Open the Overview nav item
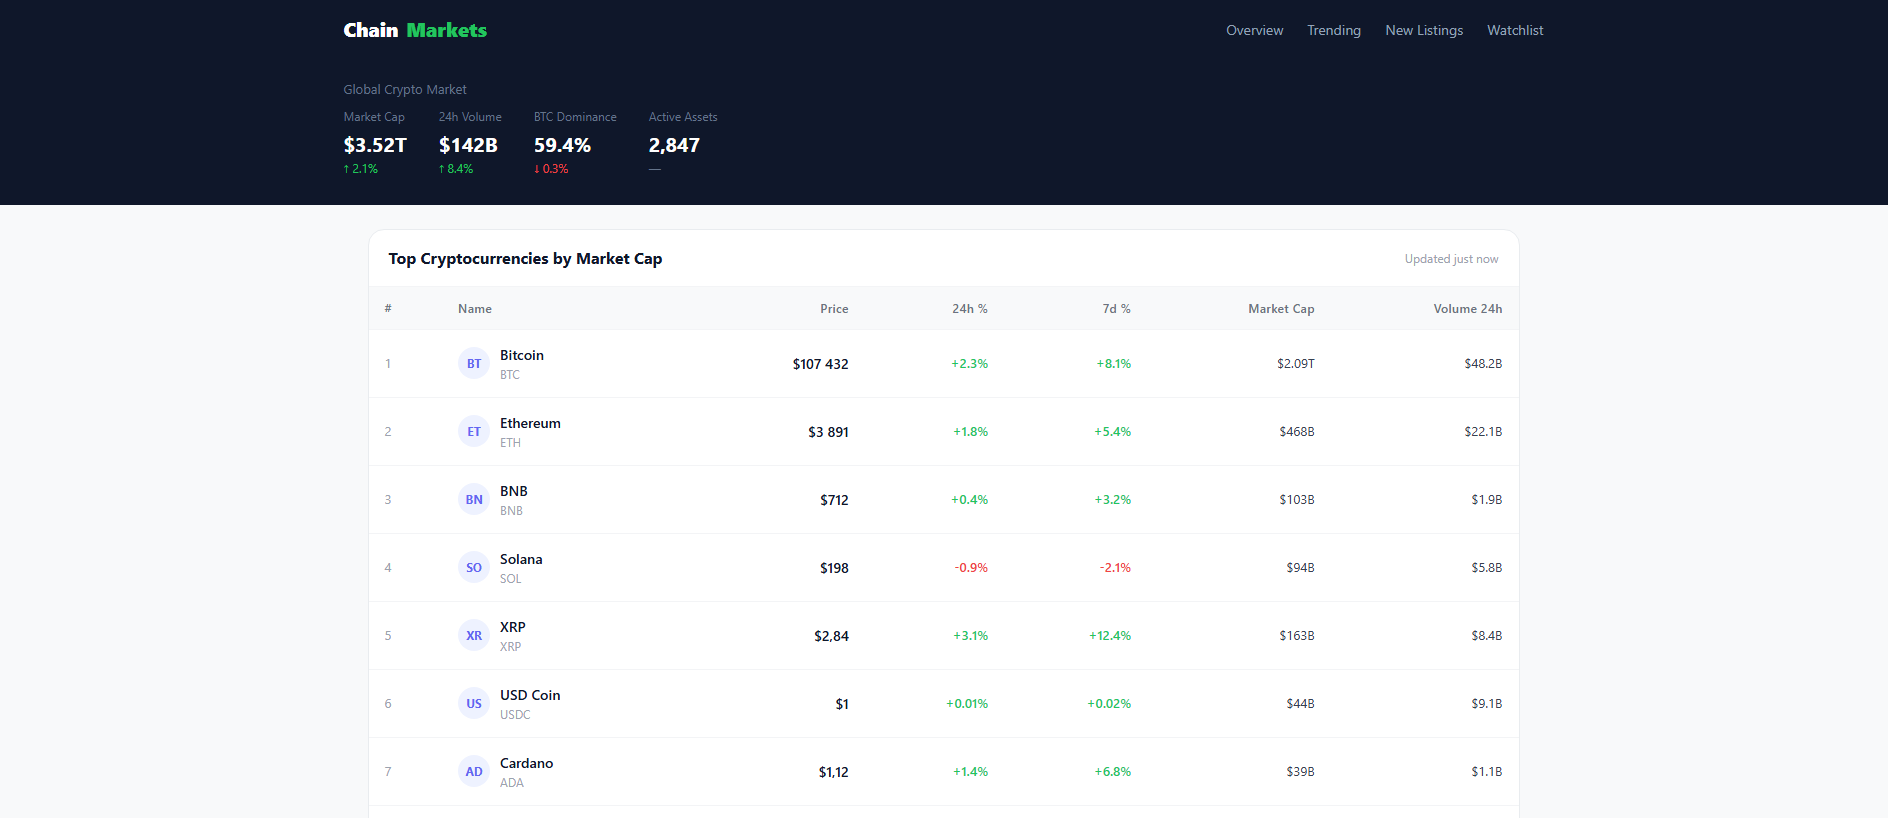Viewport: 1888px width, 818px height. (x=1254, y=30)
